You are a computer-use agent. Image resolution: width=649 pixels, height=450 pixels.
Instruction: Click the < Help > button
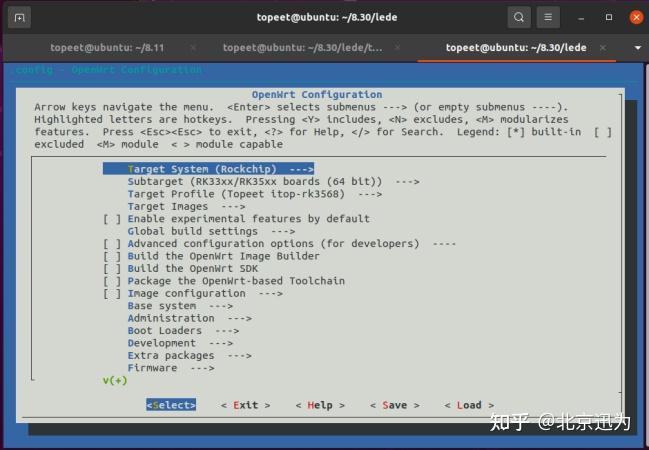coord(320,405)
